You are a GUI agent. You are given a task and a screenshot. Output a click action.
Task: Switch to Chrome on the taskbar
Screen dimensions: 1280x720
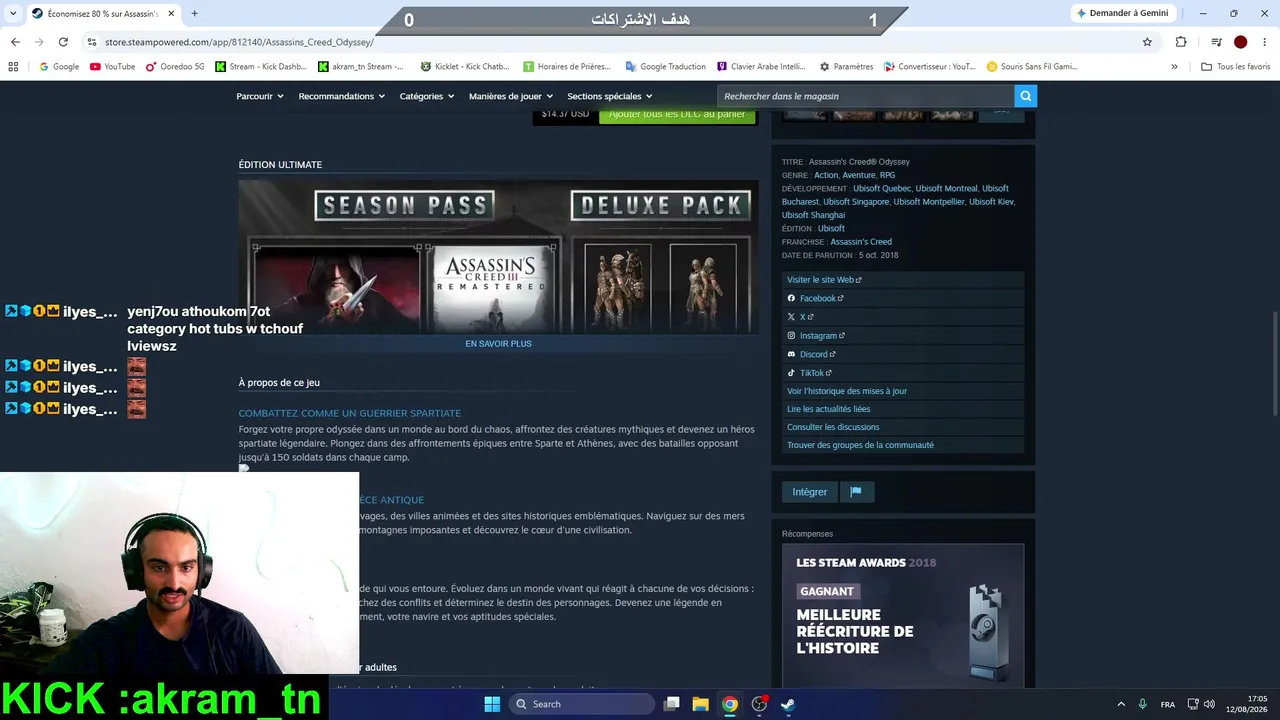730,704
